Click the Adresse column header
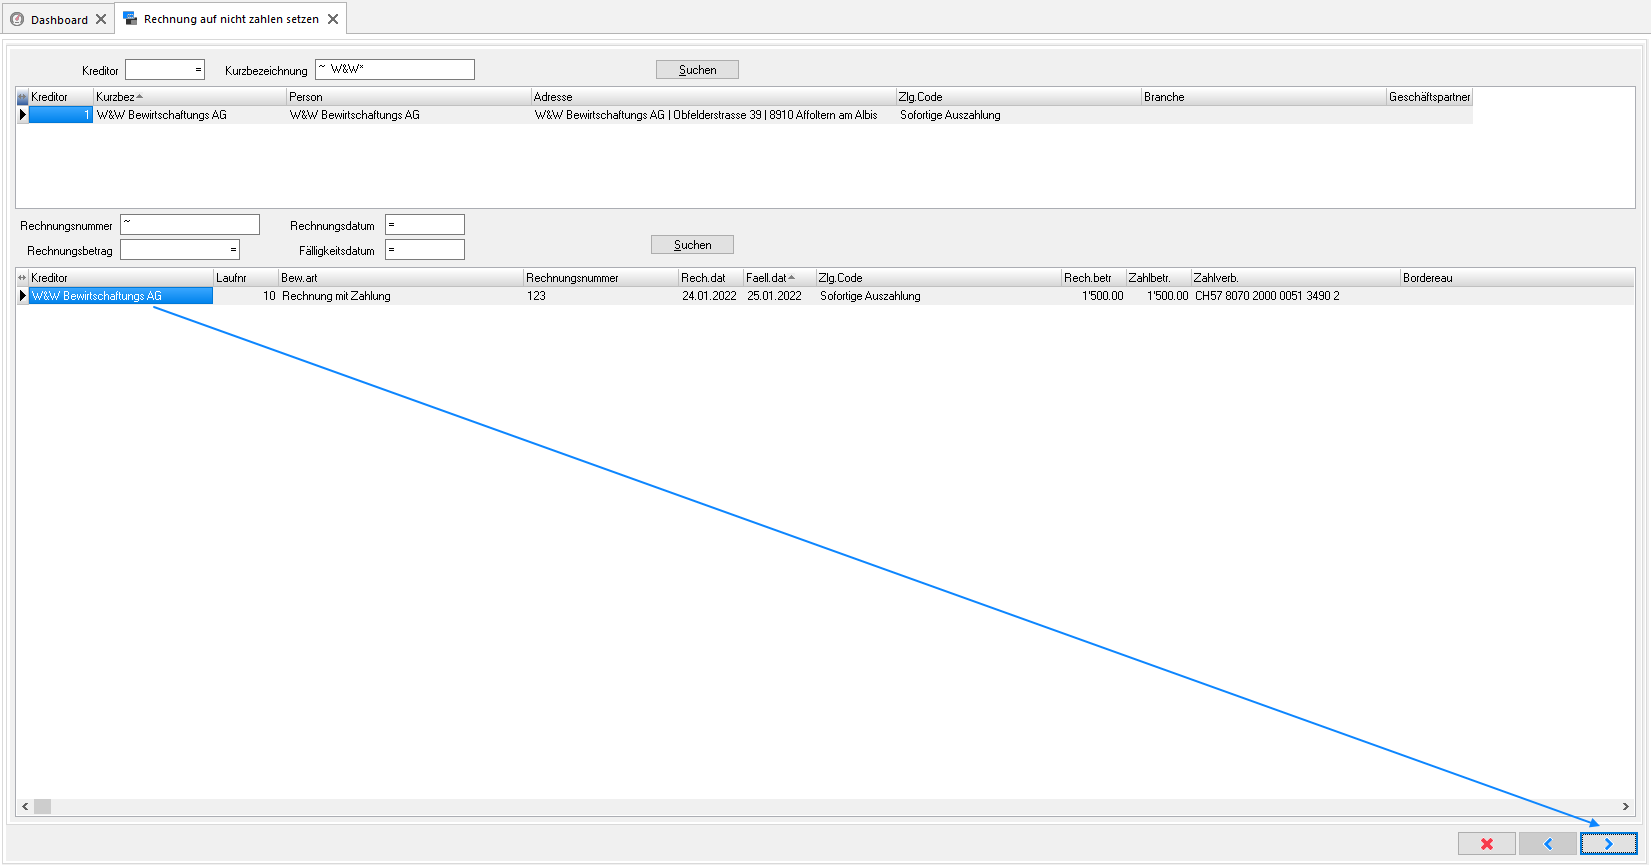The image size is (1651, 867). tap(713, 97)
